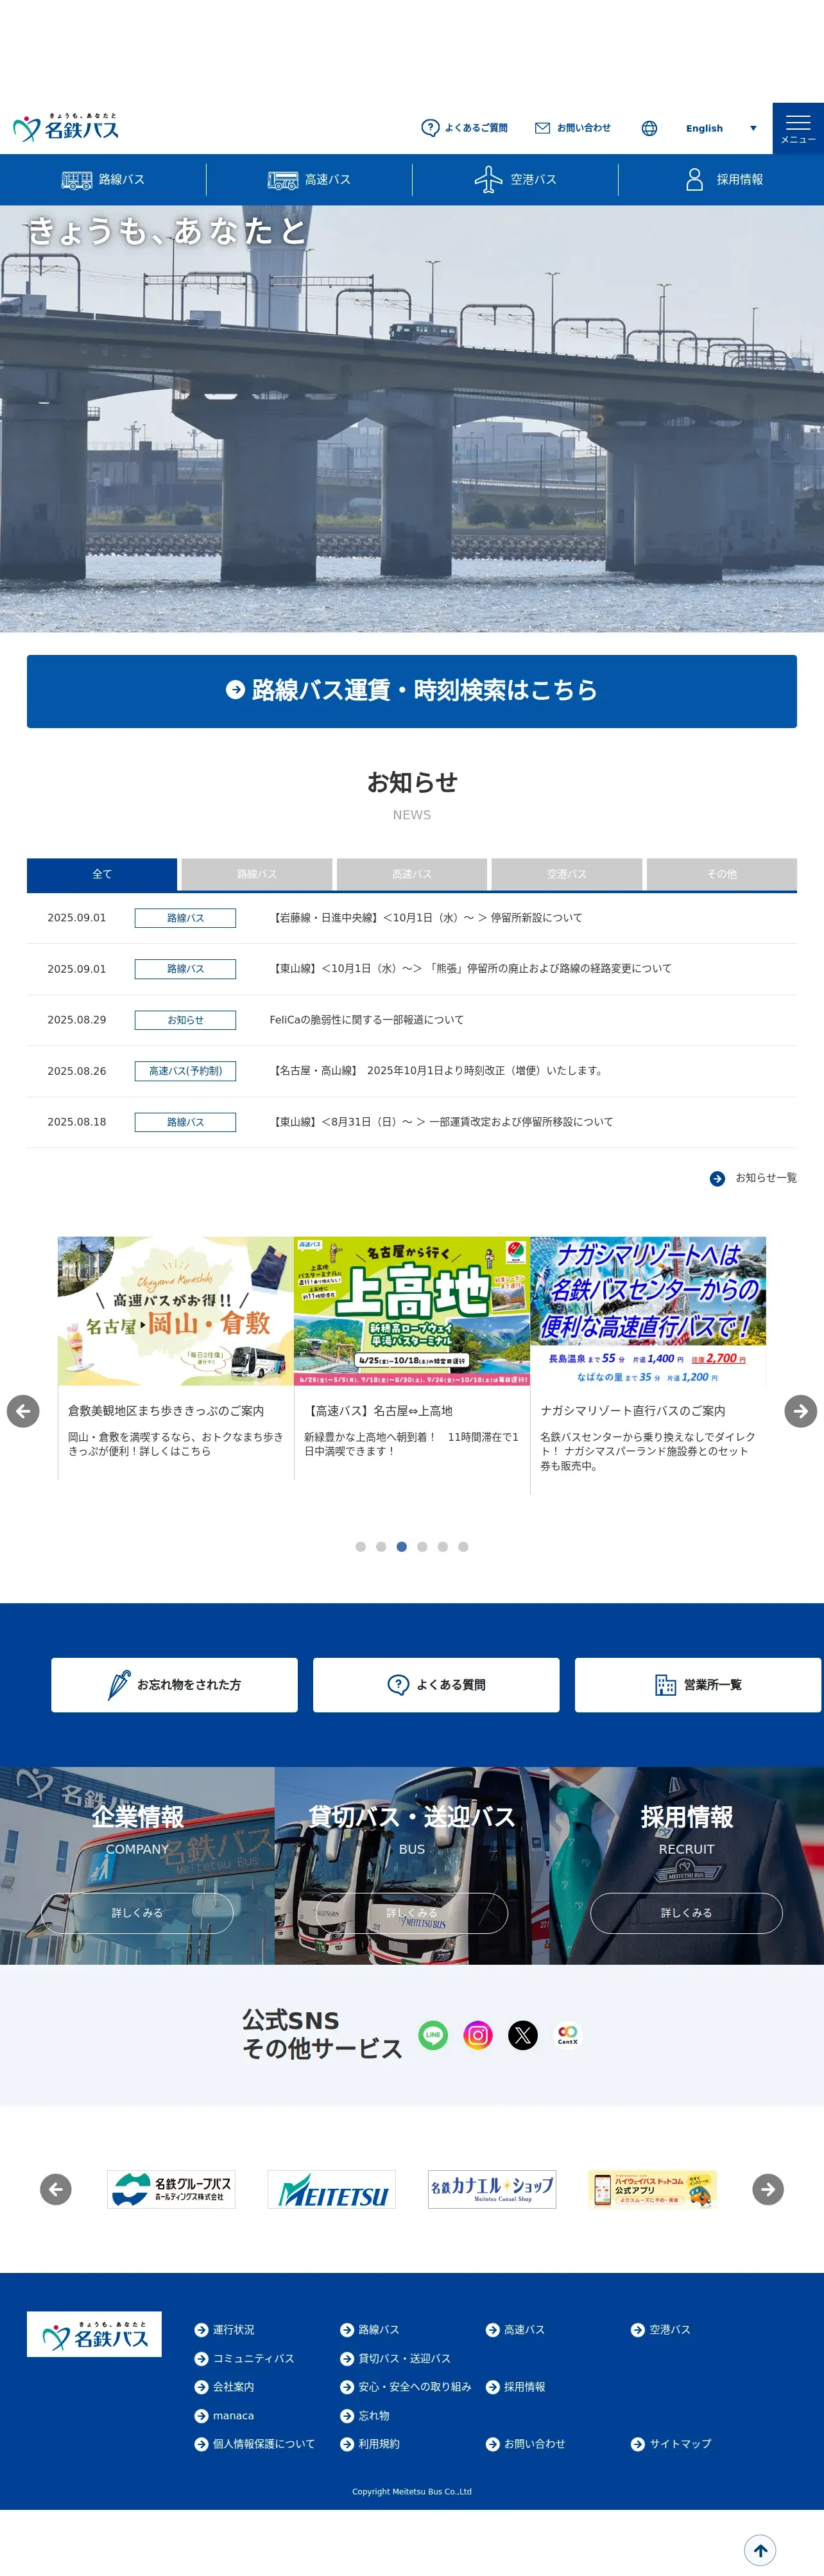The width and height of the screenshot is (824, 2576).
Task: Click 会社案内 in the footer
Action: point(225,2387)
